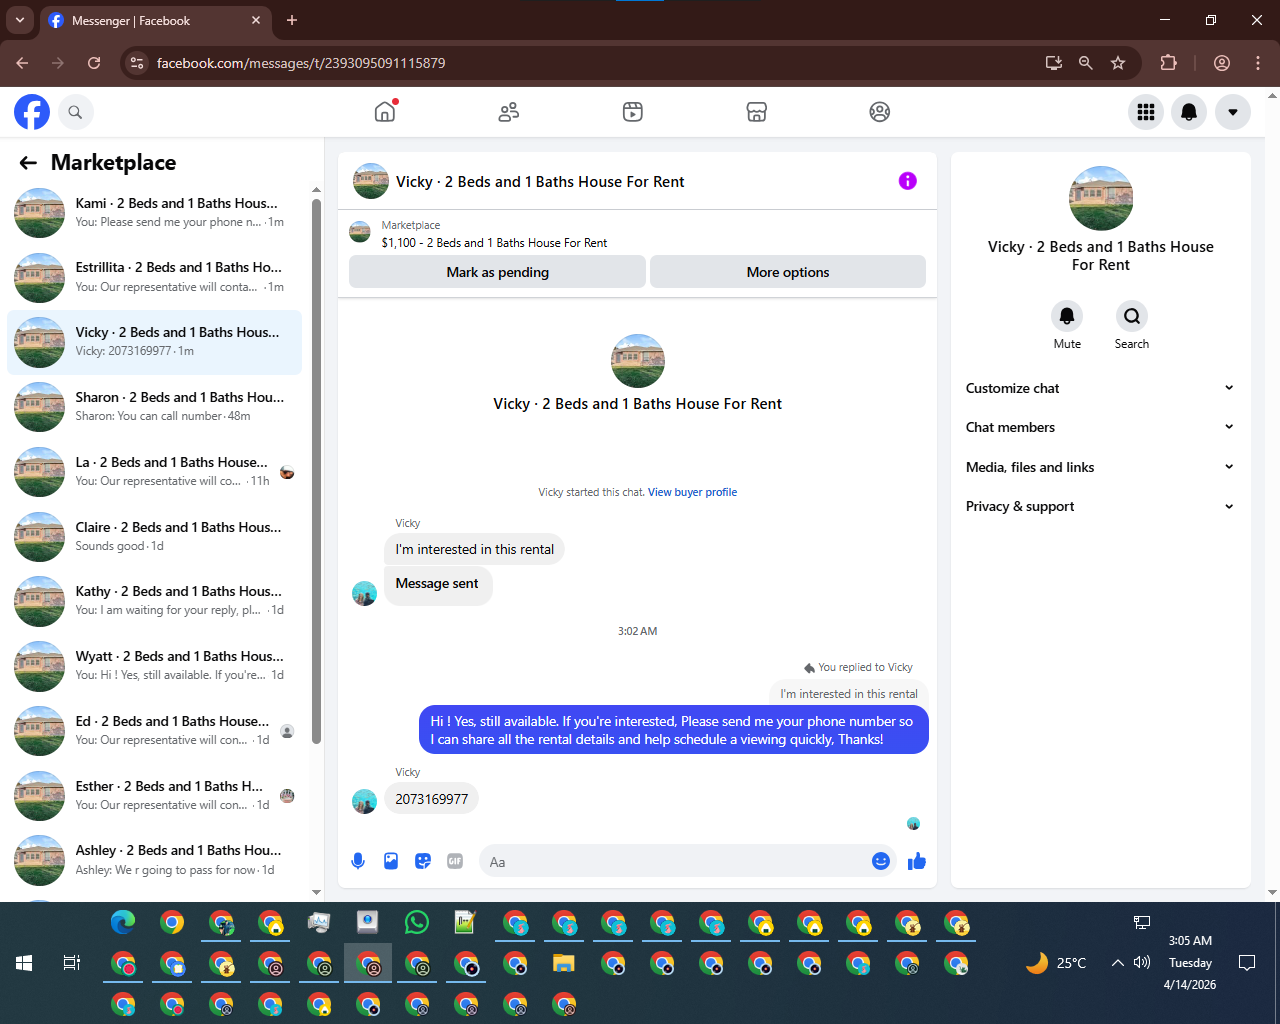Open a new browser tab
Image resolution: width=1280 pixels, height=1024 pixels.
pos(292,20)
